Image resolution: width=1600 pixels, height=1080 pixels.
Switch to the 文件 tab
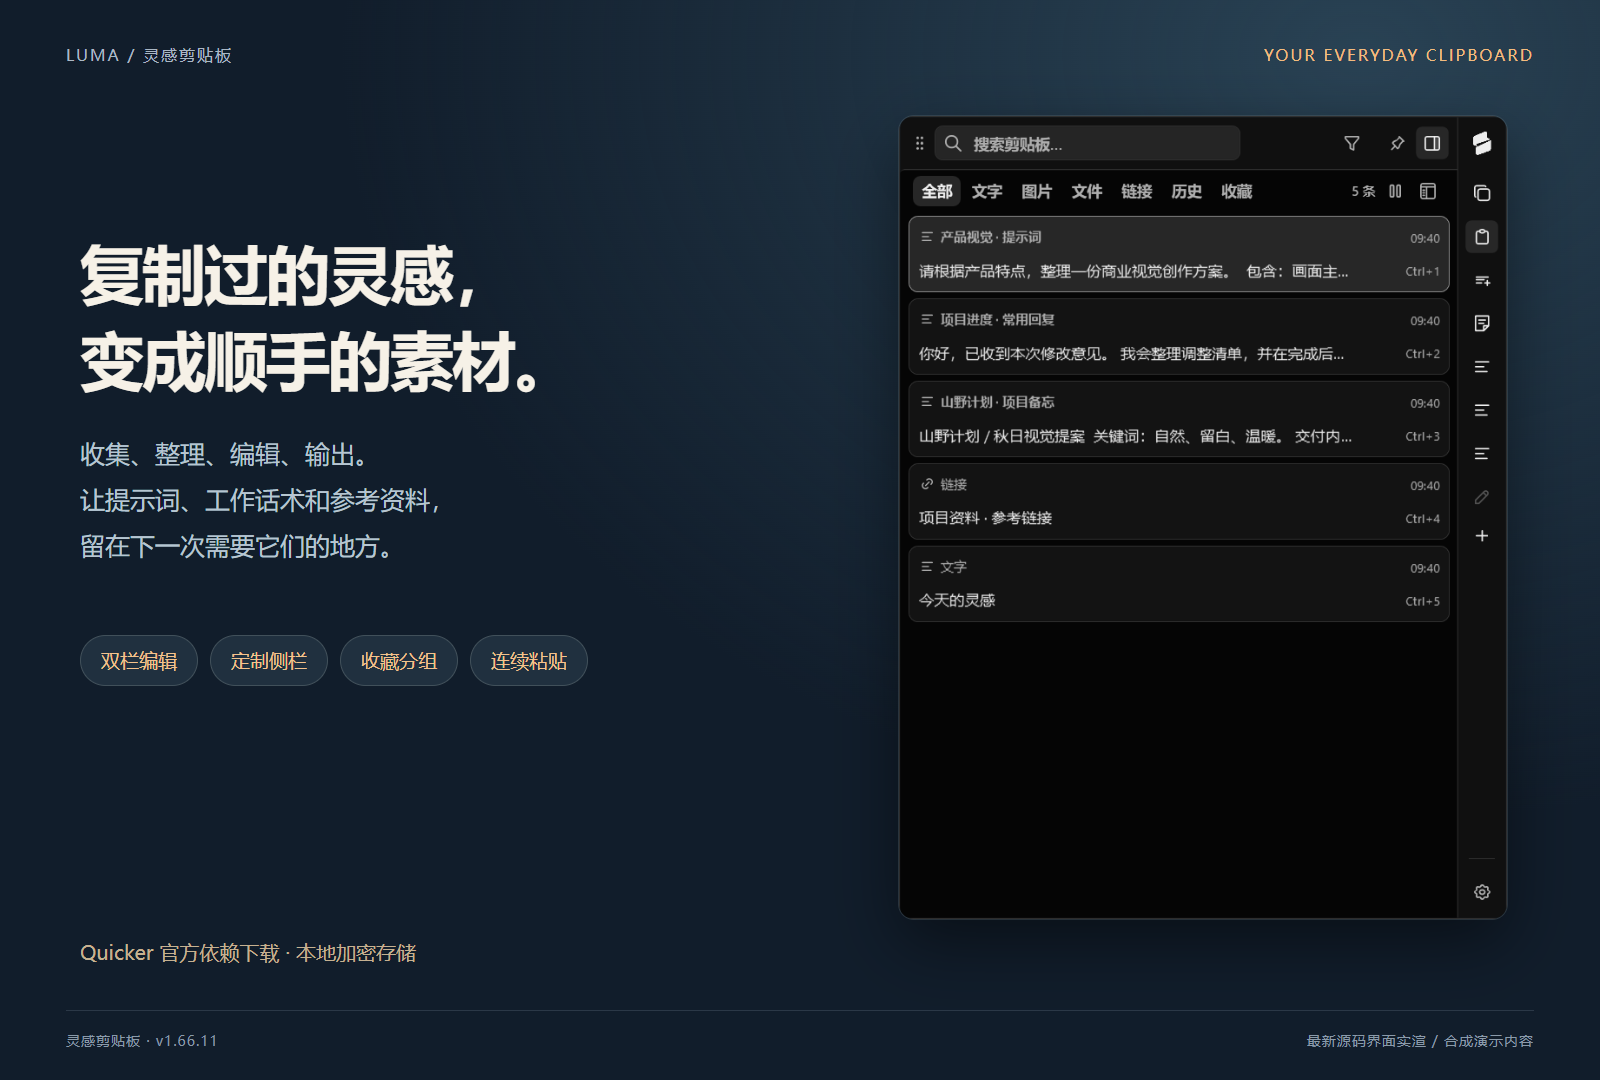click(1087, 191)
